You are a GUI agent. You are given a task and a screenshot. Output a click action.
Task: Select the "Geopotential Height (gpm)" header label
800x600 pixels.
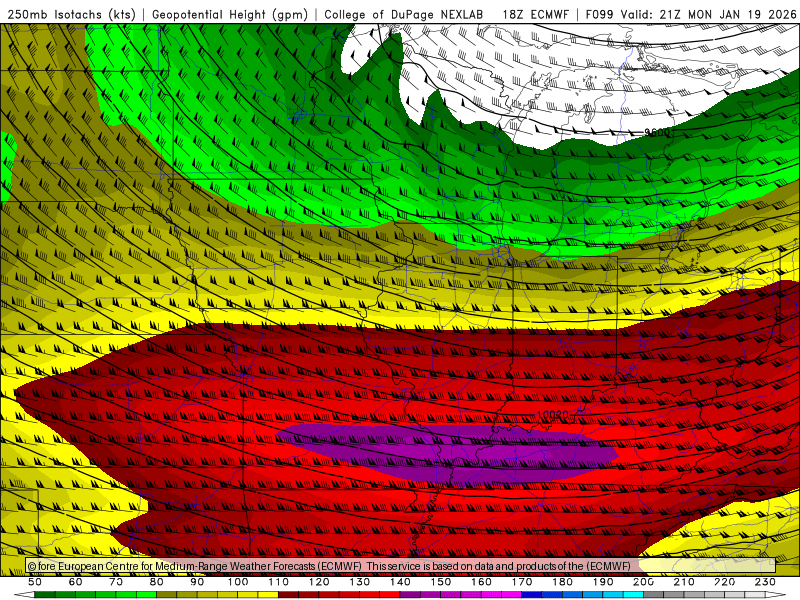click(x=230, y=14)
